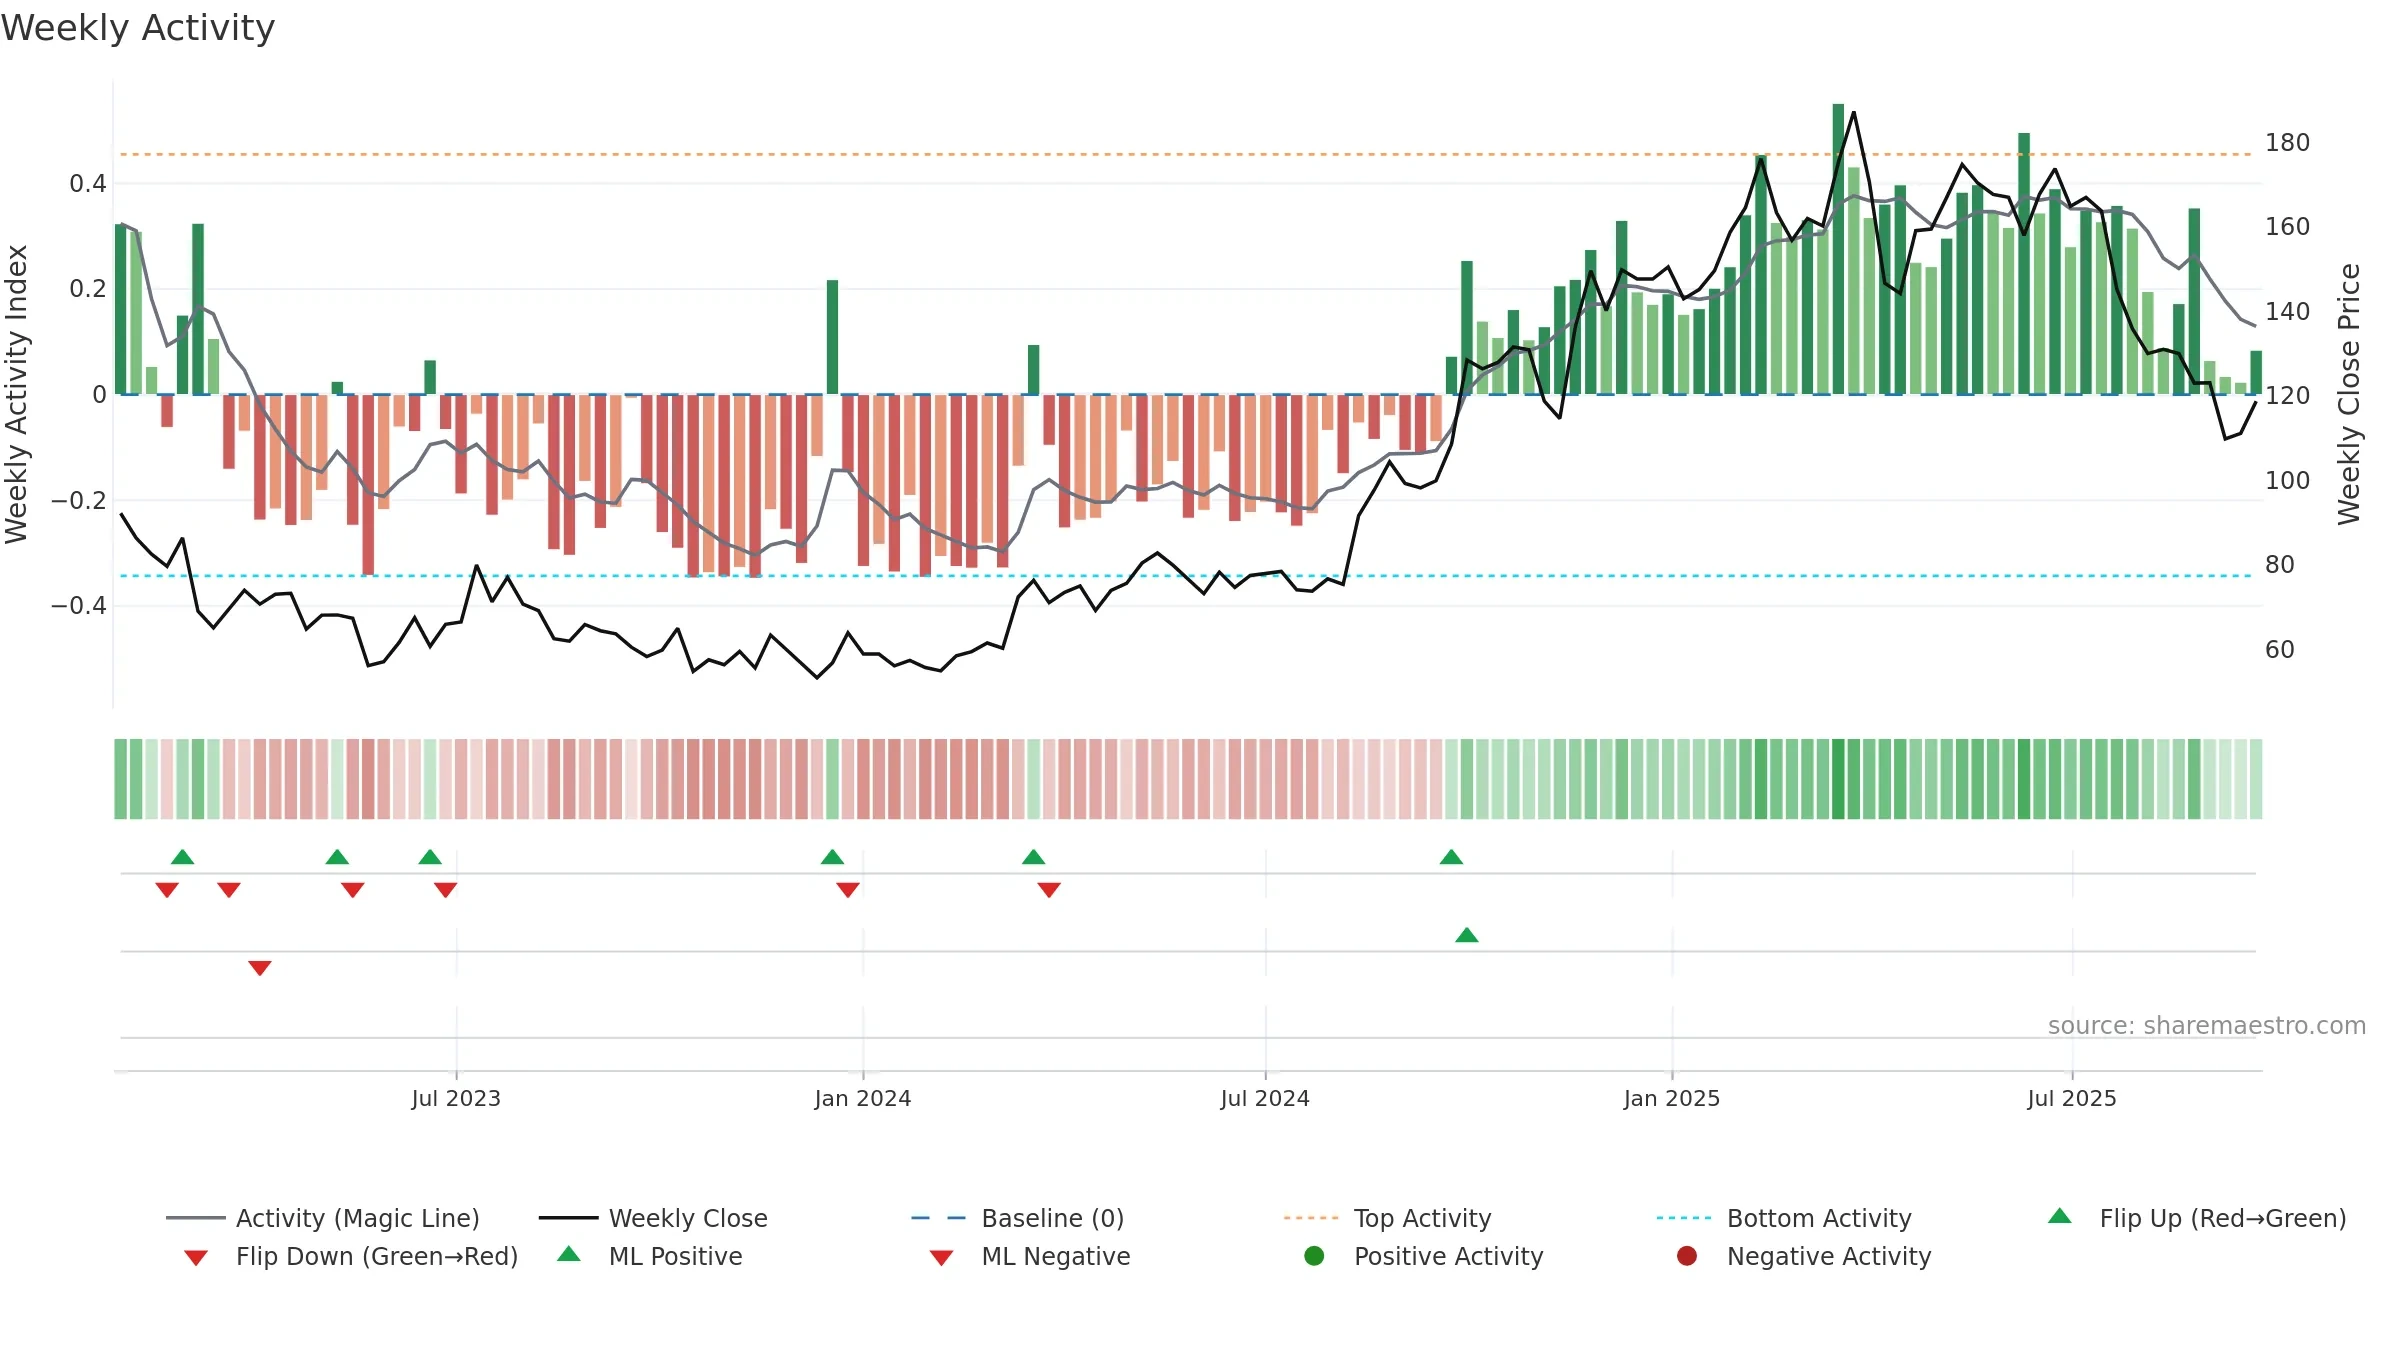Image resolution: width=2400 pixels, height=1350 pixels.
Task: Click the Flip Down marker just before Jan 2024
Action: (x=848, y=890)
